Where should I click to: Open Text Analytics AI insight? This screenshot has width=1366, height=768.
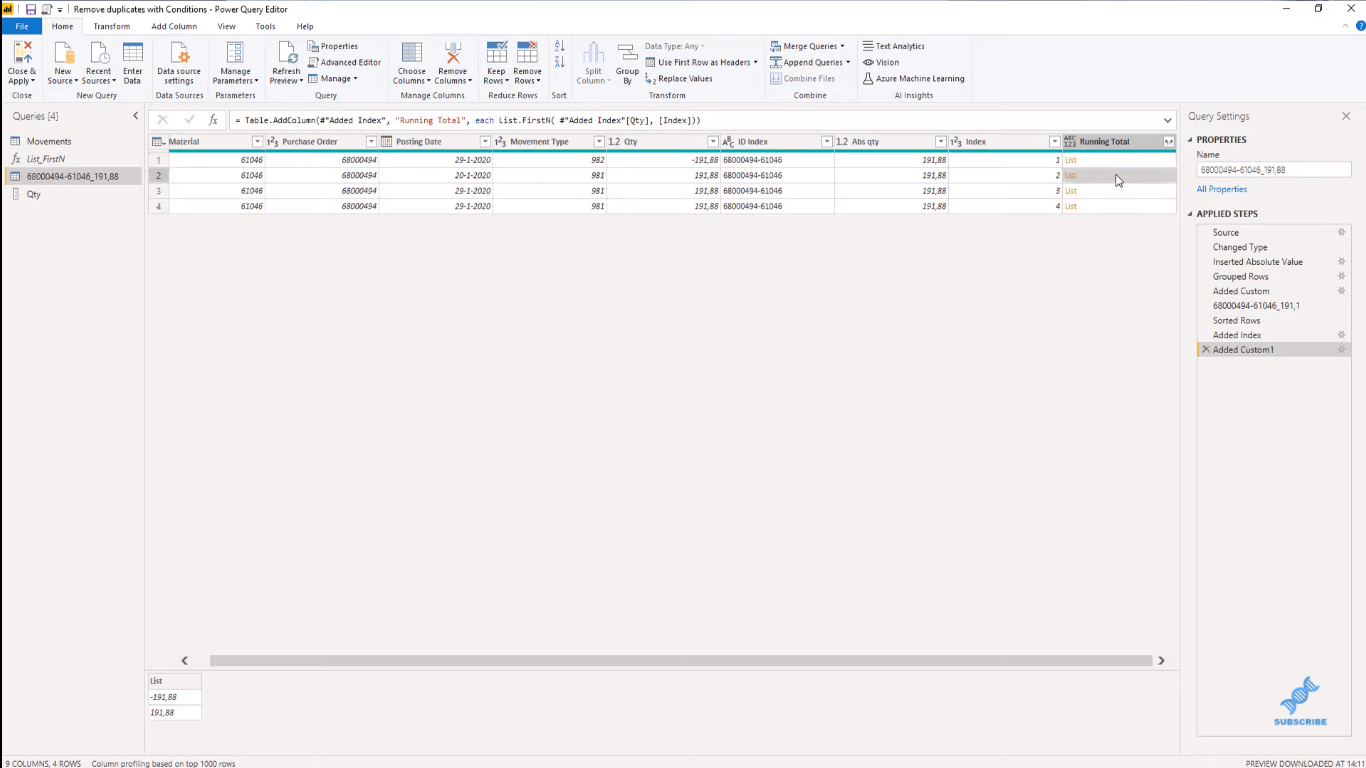[894, 46]
